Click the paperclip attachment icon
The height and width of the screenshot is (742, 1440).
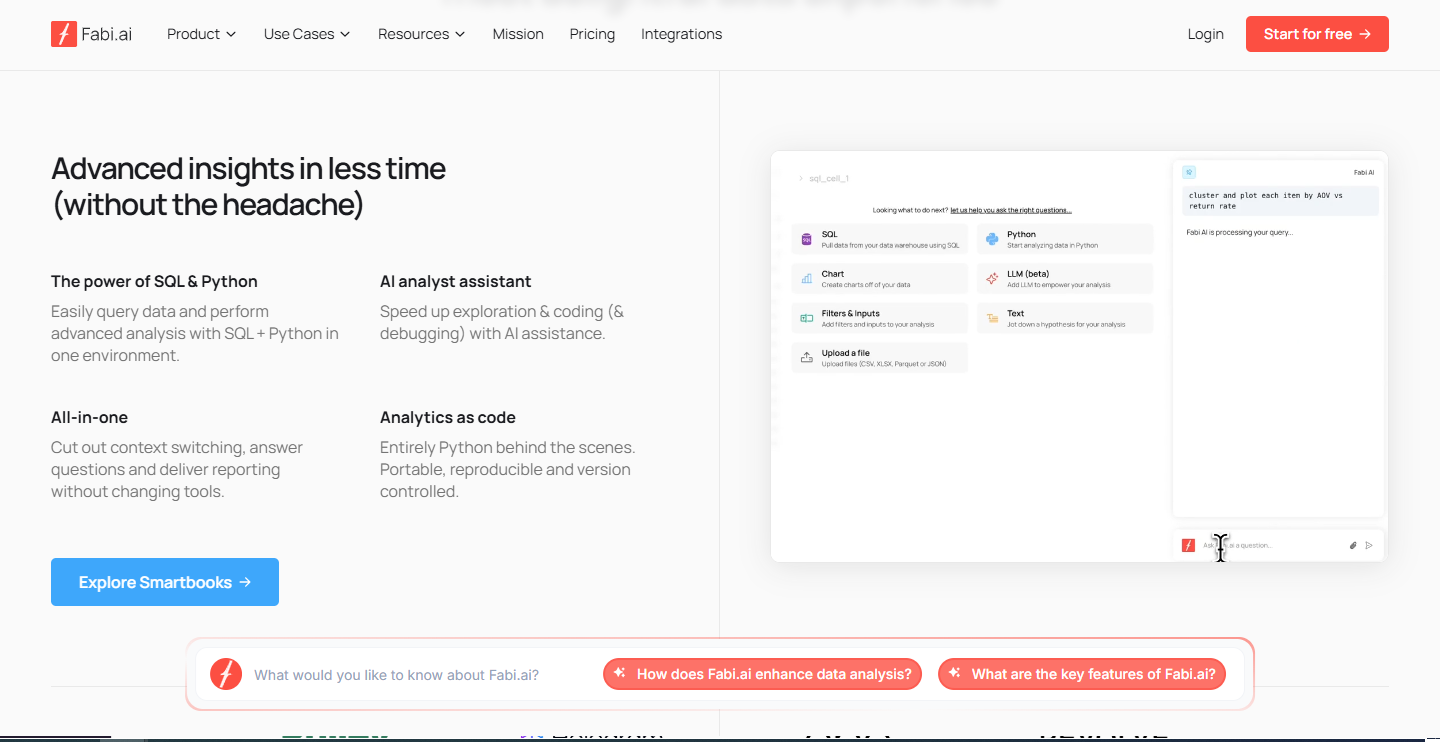click(x=1353, y=545)
